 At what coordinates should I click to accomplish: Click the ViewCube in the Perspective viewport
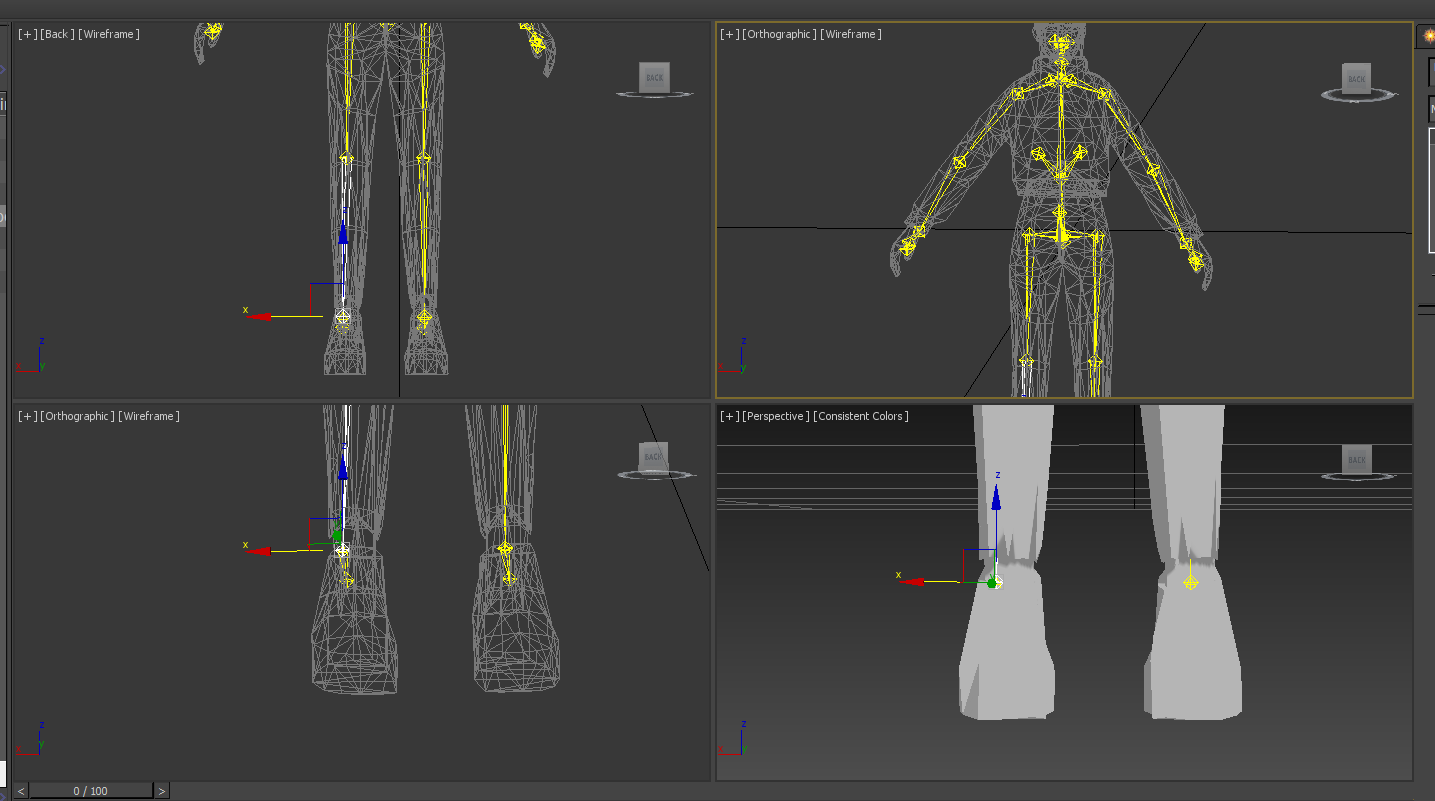(1356, 460)
